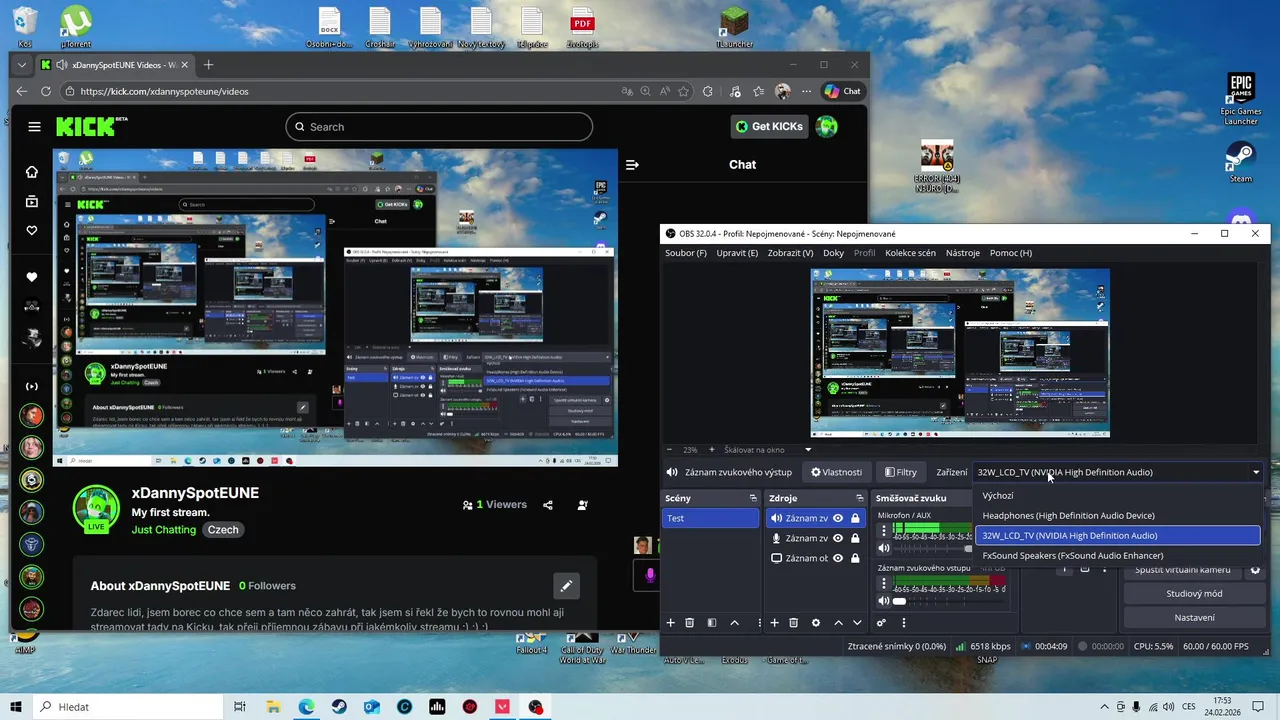Click the Get KICKs button
1280x720 pixels.
pos(769,127)
